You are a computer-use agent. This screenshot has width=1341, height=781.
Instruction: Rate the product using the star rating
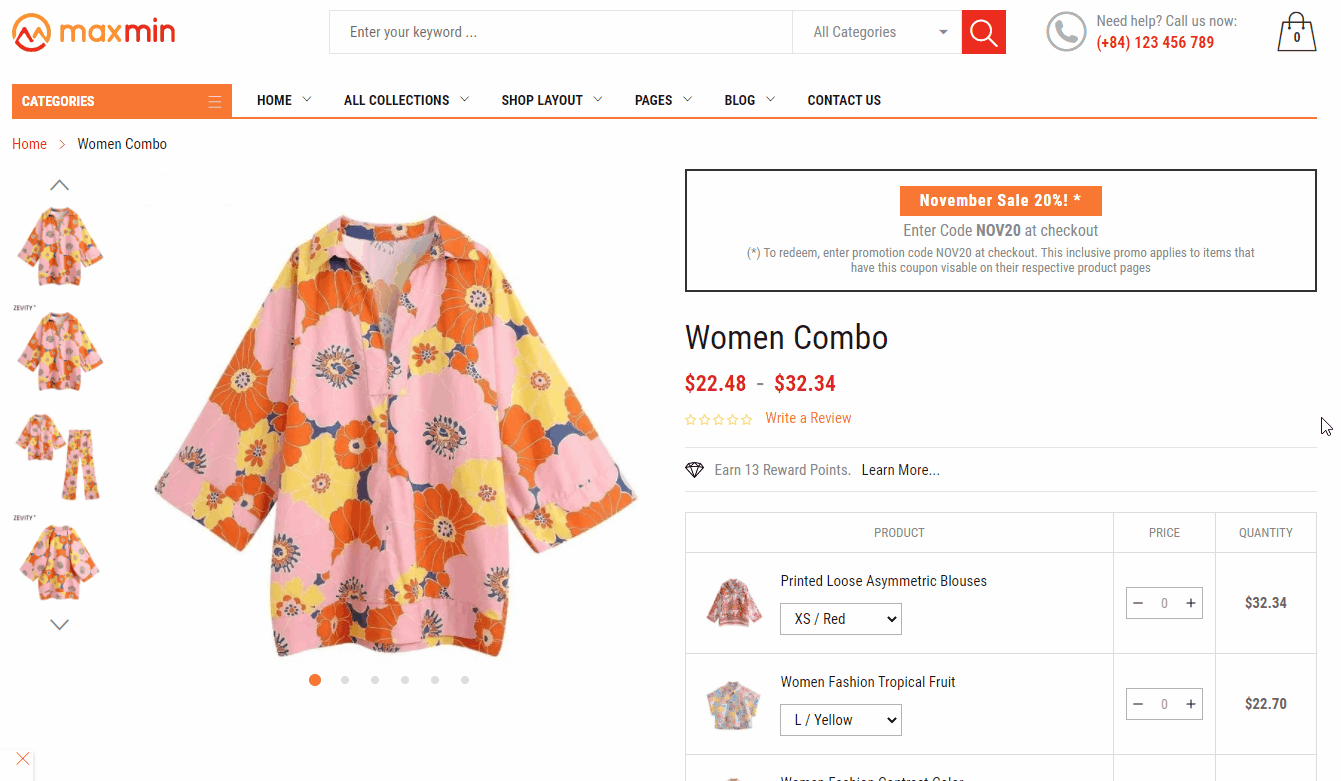coord(719,420)
